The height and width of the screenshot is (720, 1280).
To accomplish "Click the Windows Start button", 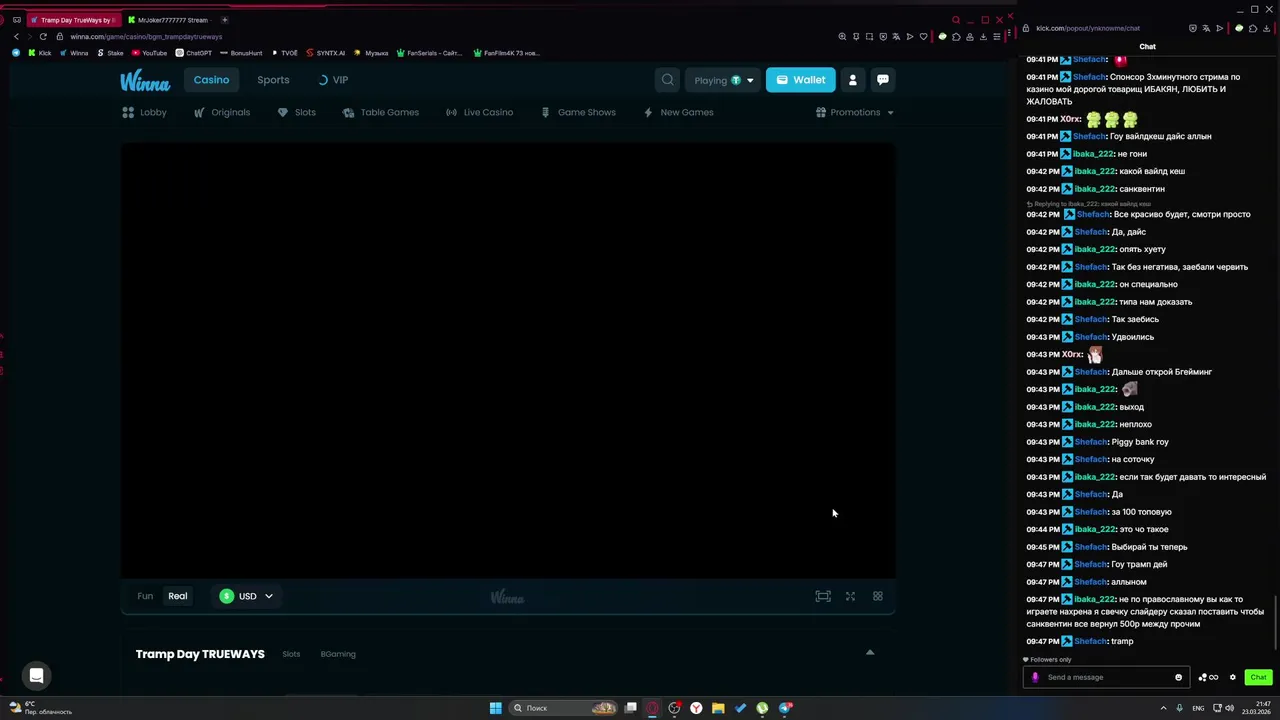I will (495, 708).
